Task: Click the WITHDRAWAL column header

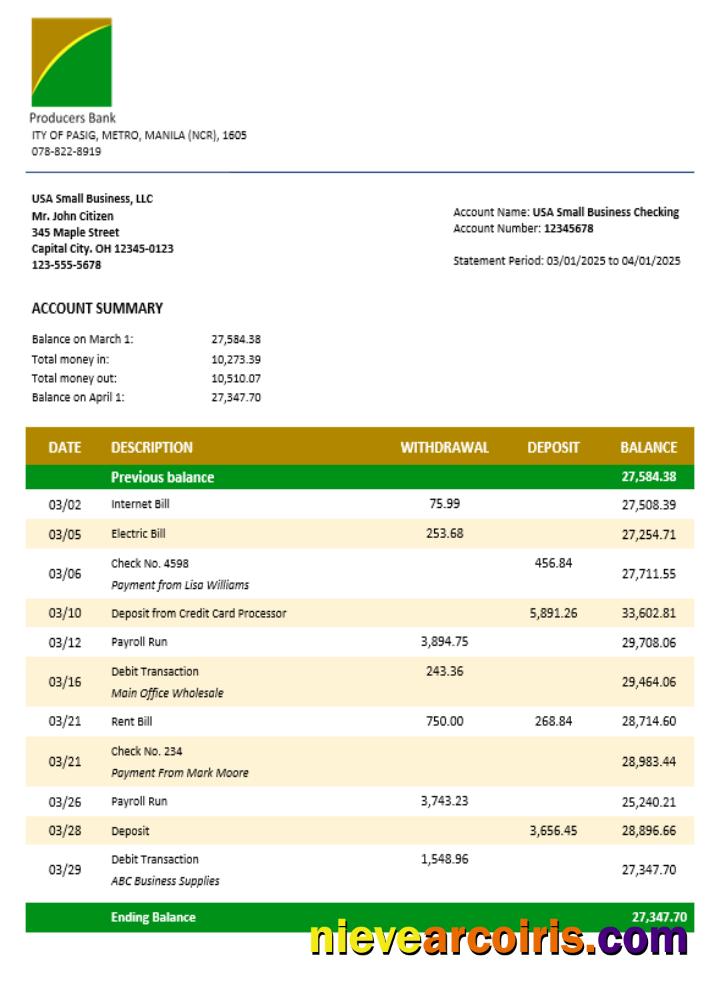Action: (444, 448)
